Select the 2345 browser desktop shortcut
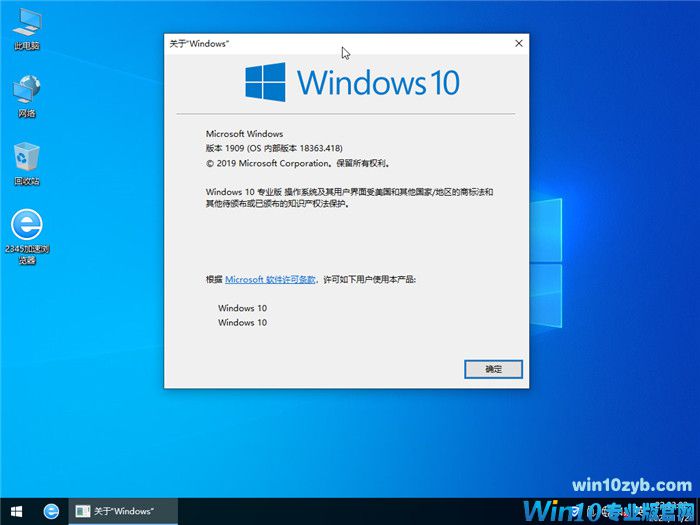Image resolution: width=700 pixels, height=525 pixels. click(x=27, y=237)
